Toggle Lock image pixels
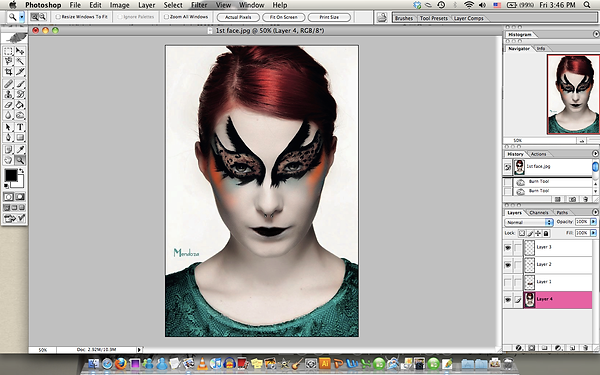The image size is (600, 375). pyautogui.click(x=530, y=233)
